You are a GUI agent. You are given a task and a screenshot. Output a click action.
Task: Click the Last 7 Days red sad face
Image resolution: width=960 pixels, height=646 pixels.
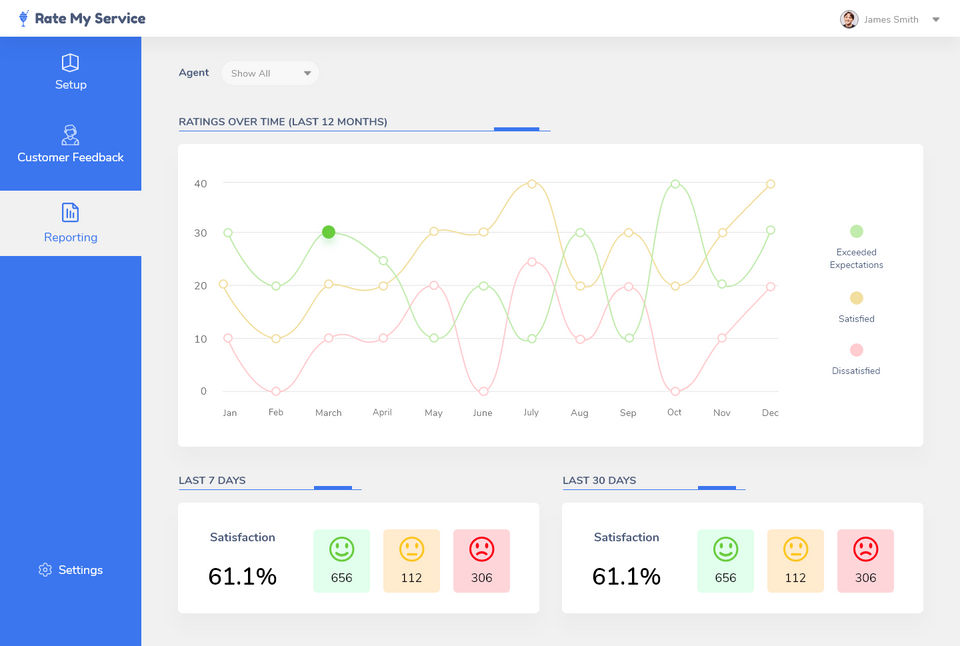coord(482,549)
